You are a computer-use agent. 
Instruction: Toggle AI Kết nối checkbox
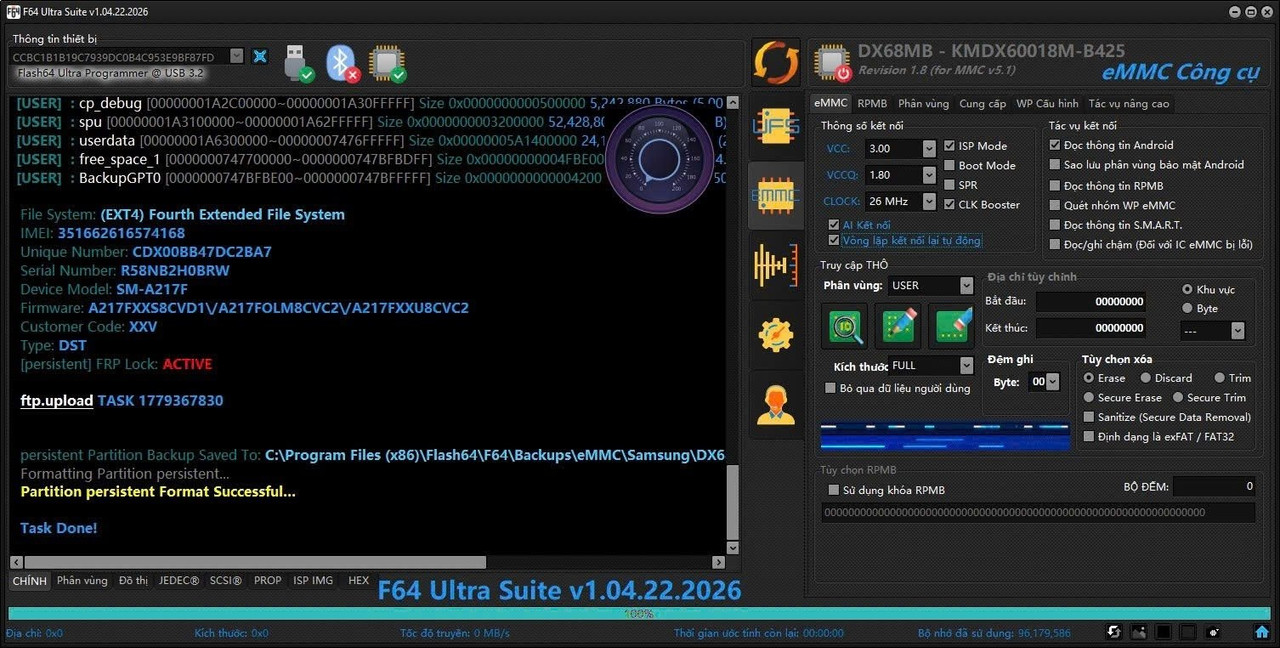(x=834, y=225)
